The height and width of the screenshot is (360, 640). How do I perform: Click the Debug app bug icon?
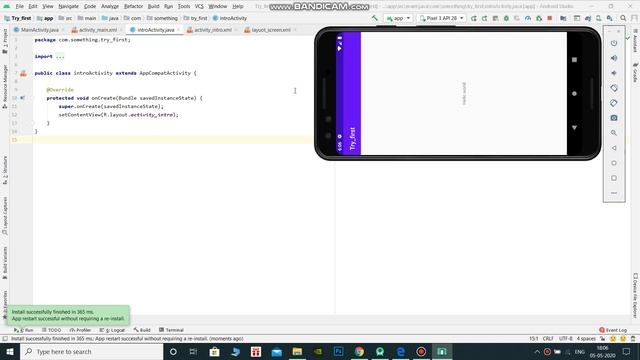coord(506,18)
